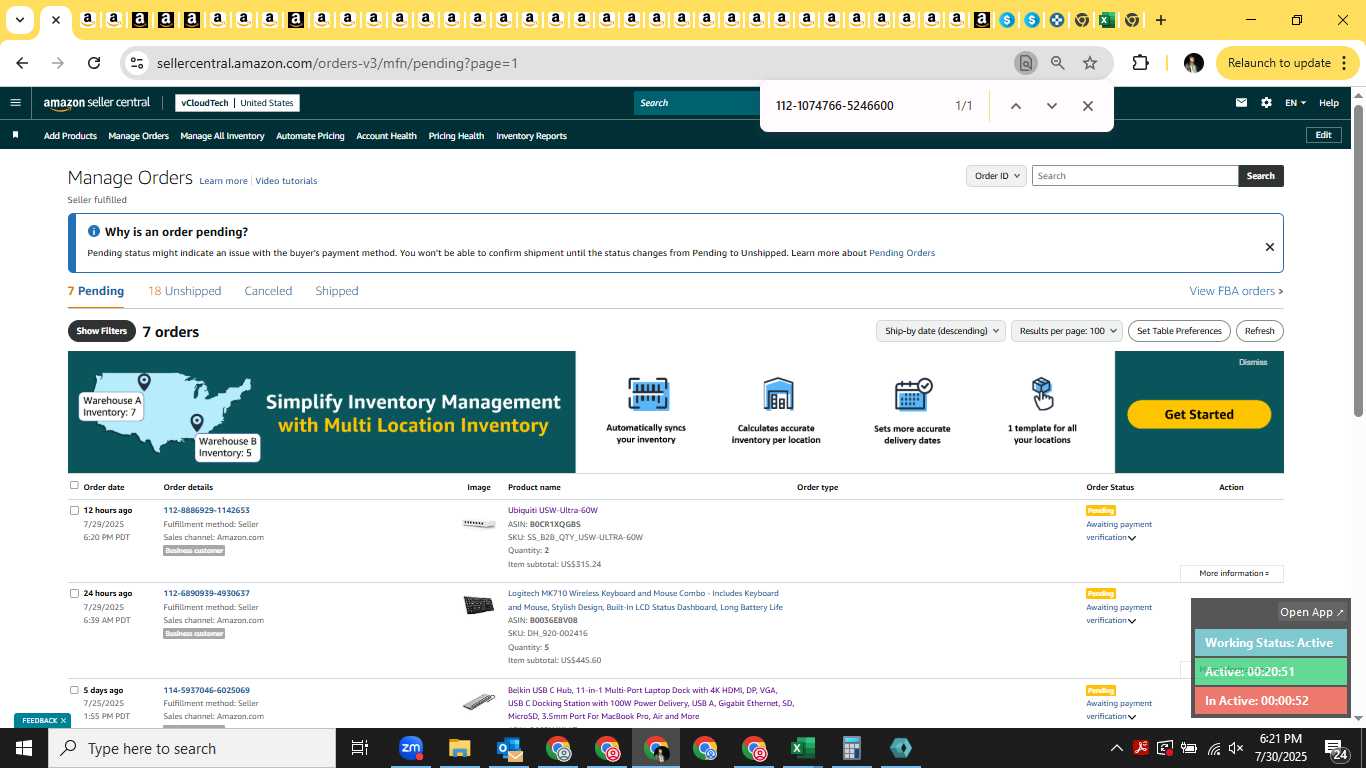Click the Windows Start button
Image resolution: width=1366 pixels, height=768 pixels.
coord(24,748)
